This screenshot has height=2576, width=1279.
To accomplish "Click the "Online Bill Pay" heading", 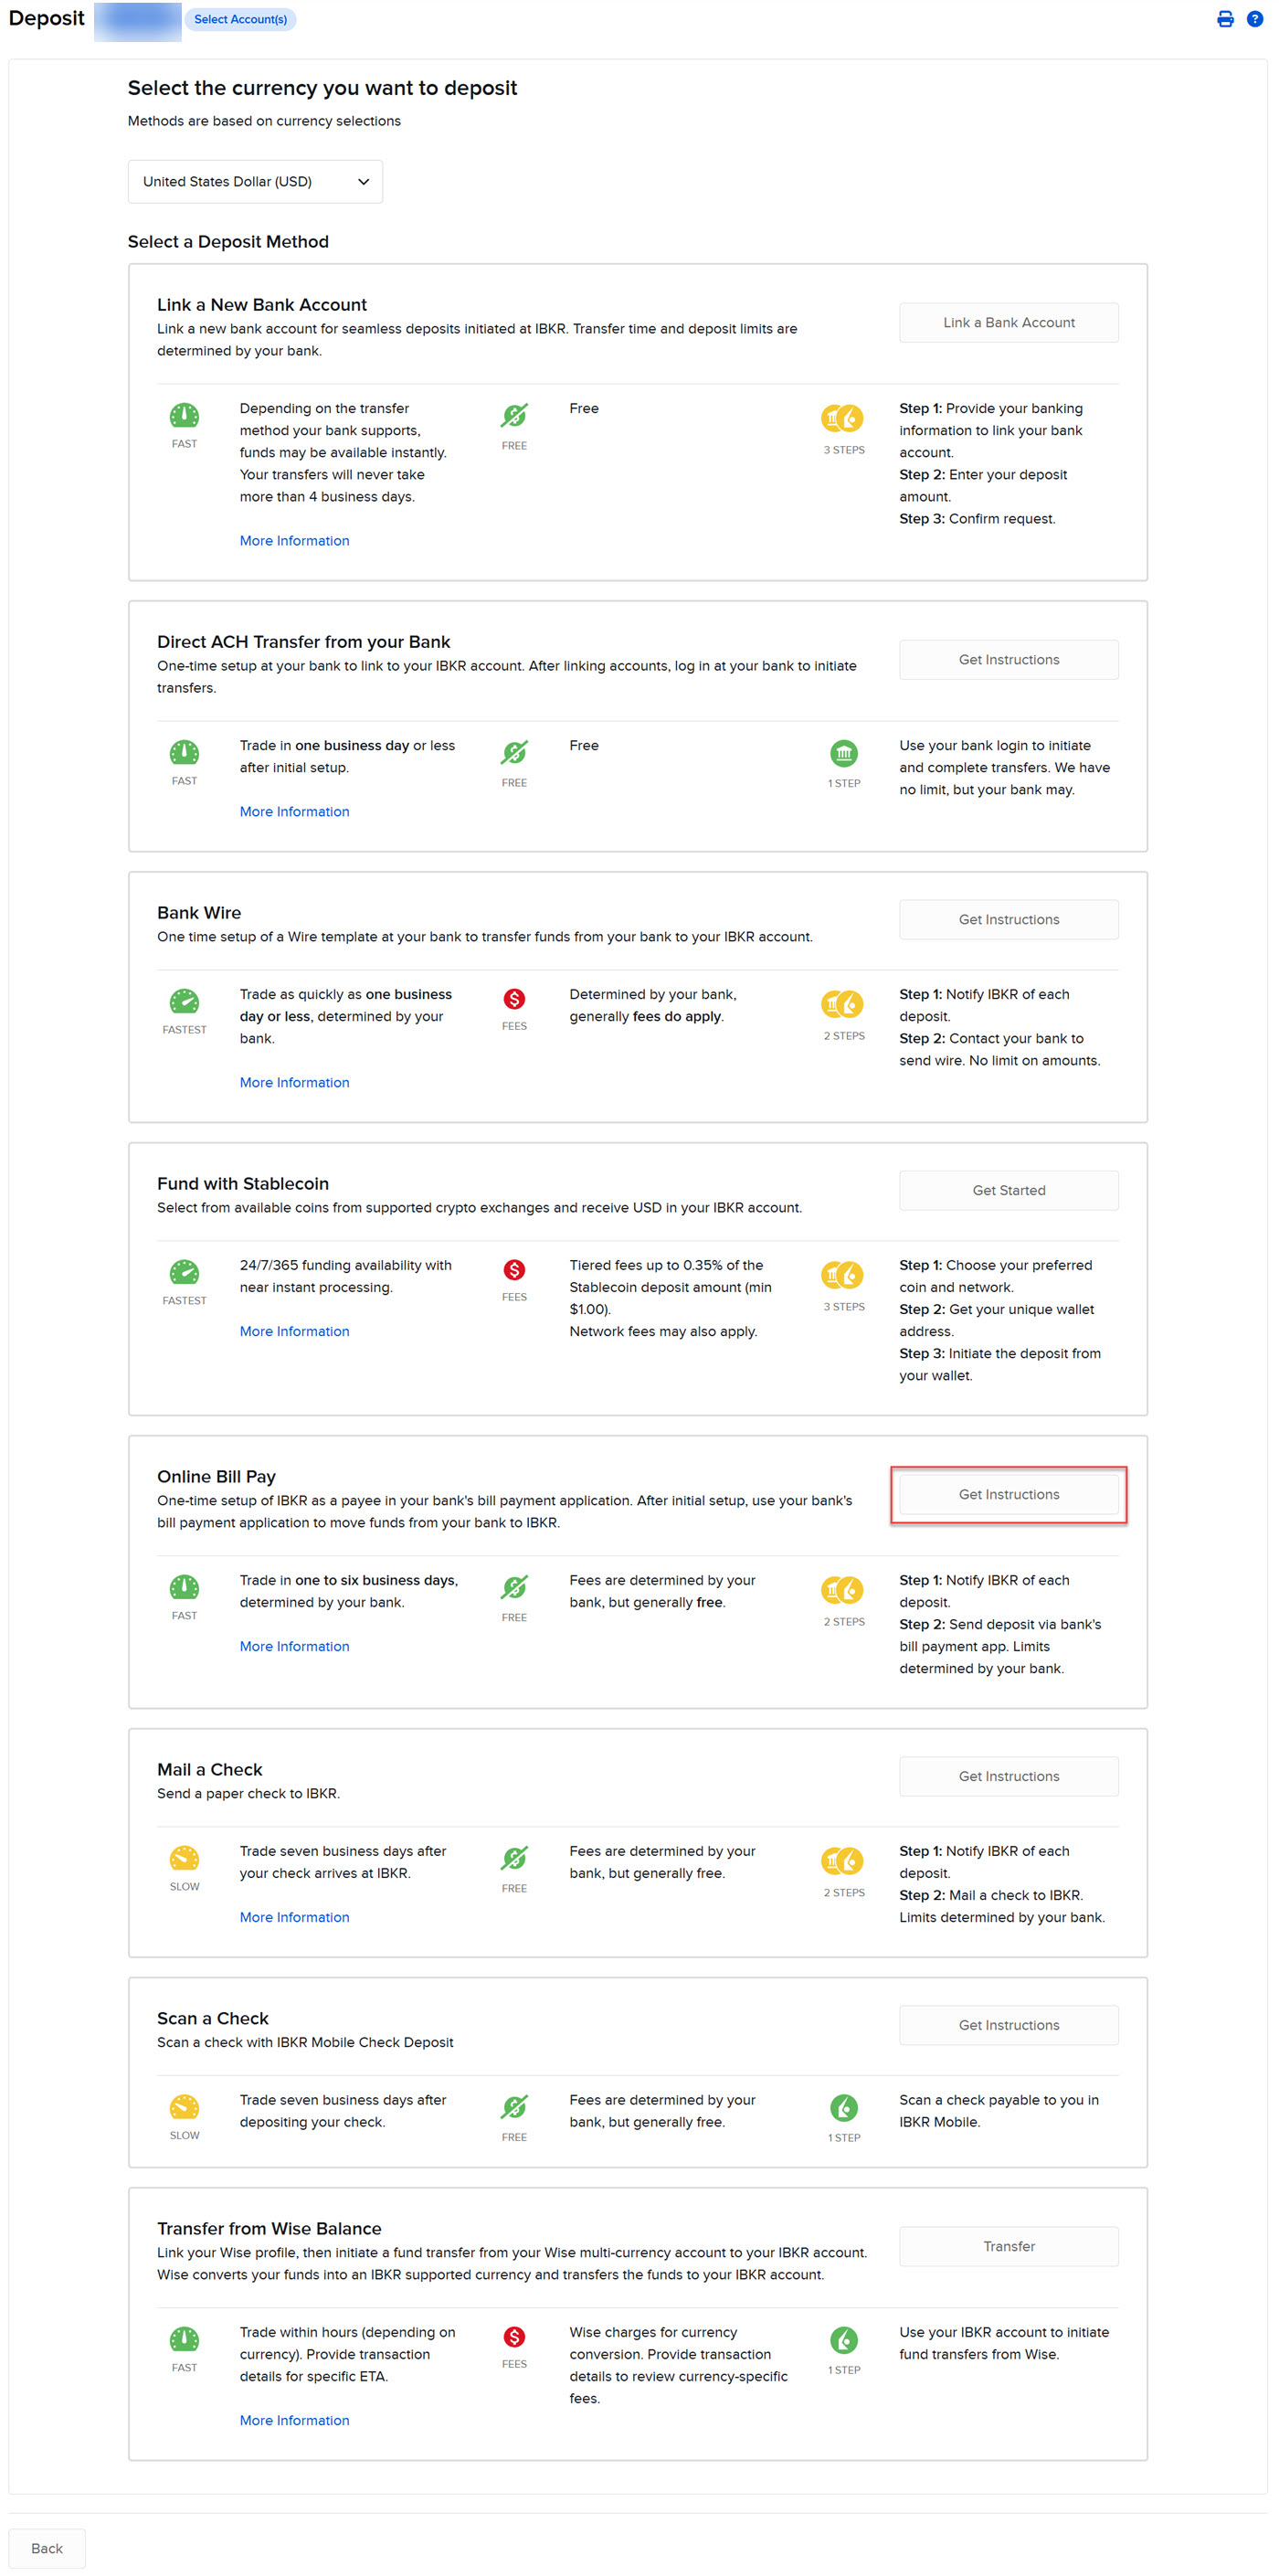I will (x=216, y=1477).
